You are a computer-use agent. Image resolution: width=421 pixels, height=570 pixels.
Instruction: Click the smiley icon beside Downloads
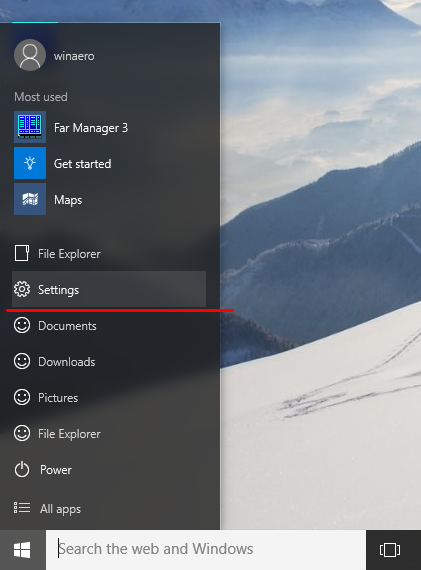click(22, 361)
